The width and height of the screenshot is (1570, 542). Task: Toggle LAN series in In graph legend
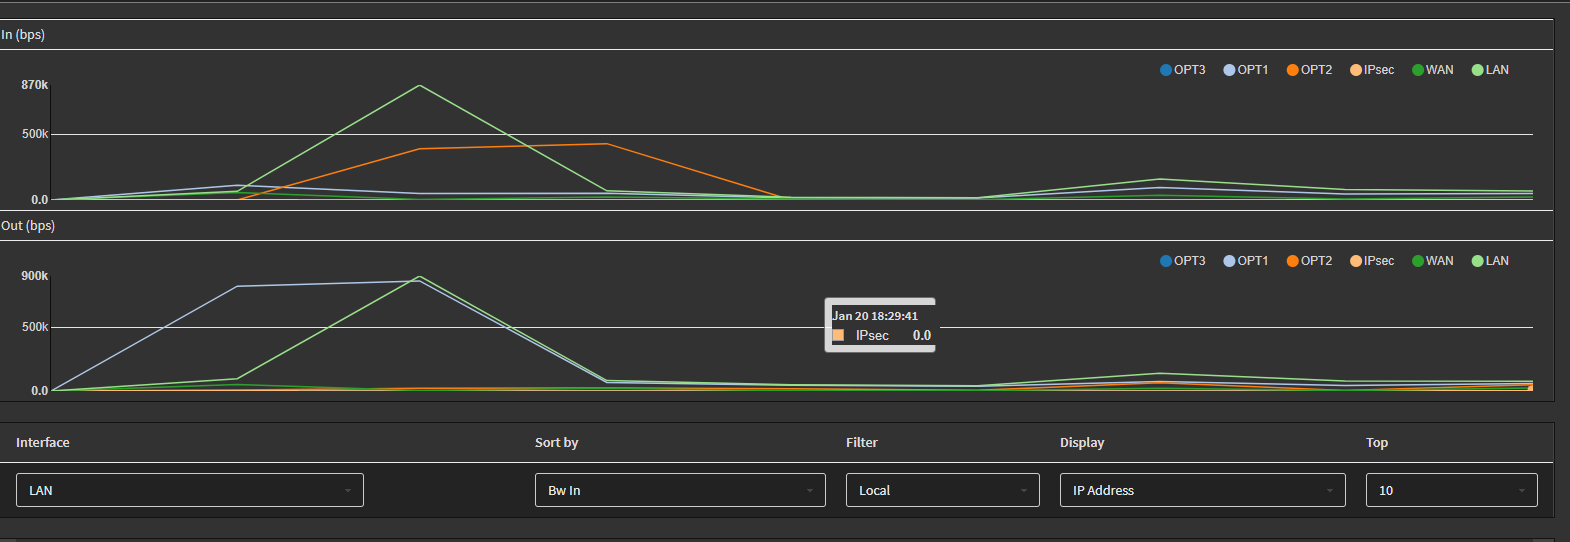(x=1490, y=70)
